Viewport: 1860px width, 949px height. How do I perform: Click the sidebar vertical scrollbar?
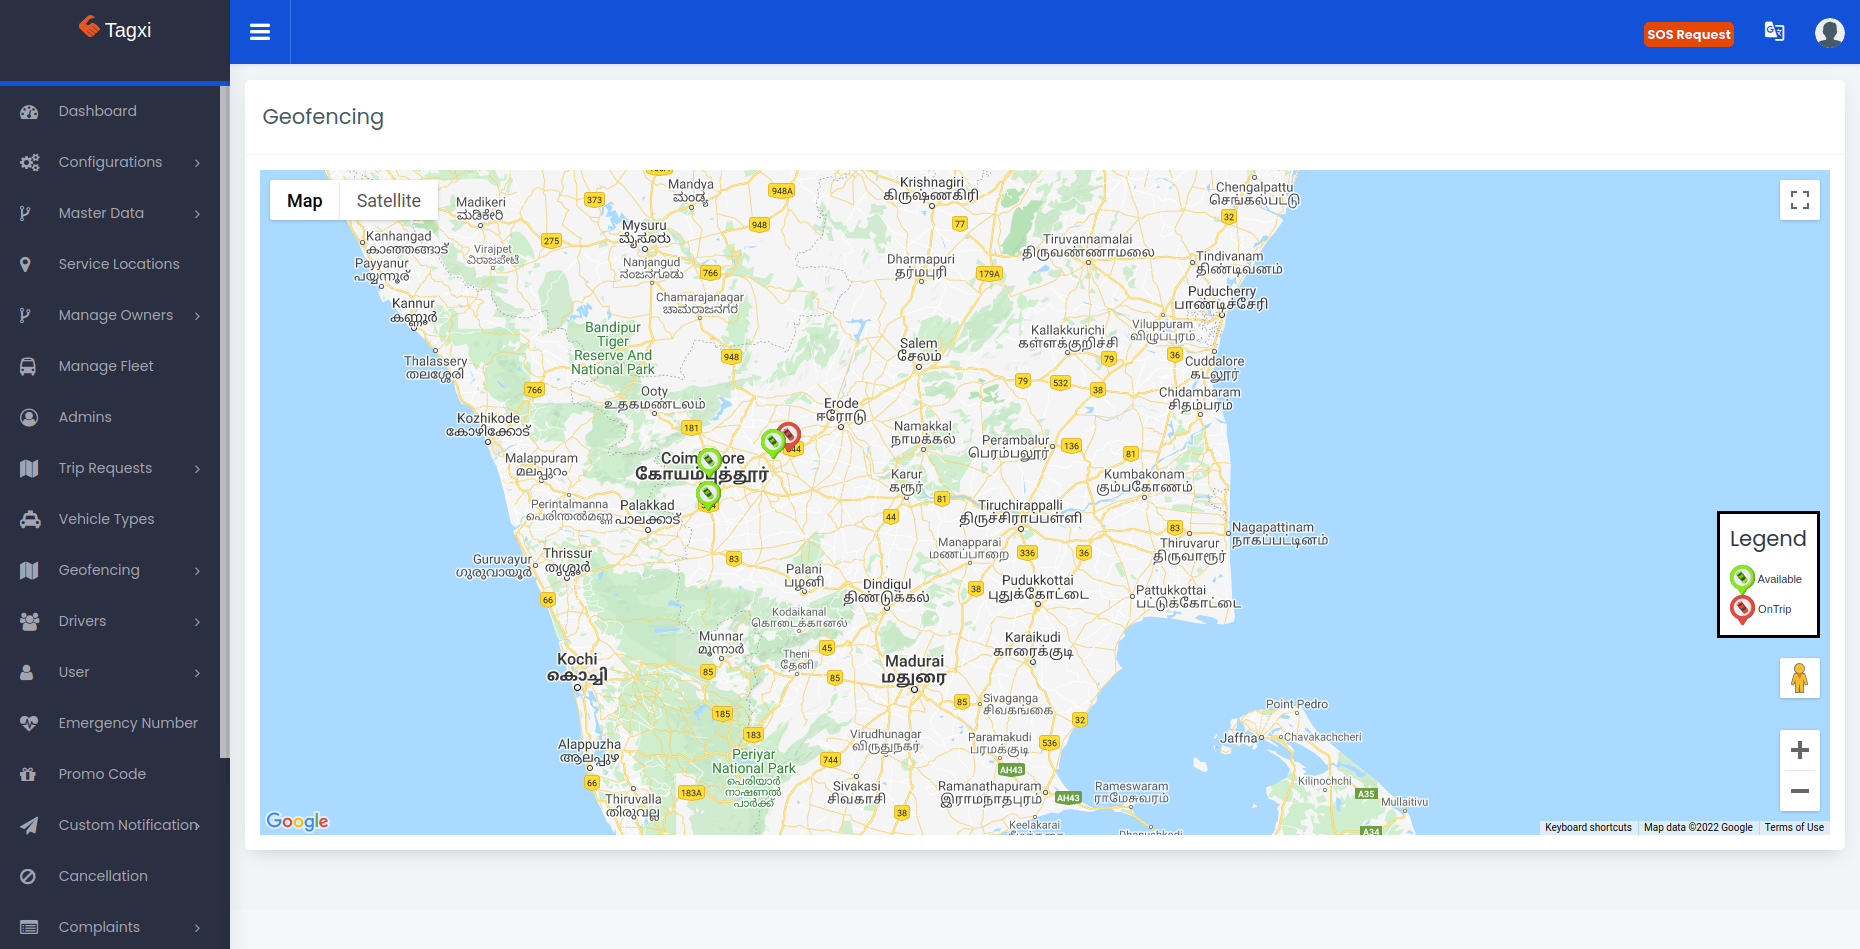225,420
